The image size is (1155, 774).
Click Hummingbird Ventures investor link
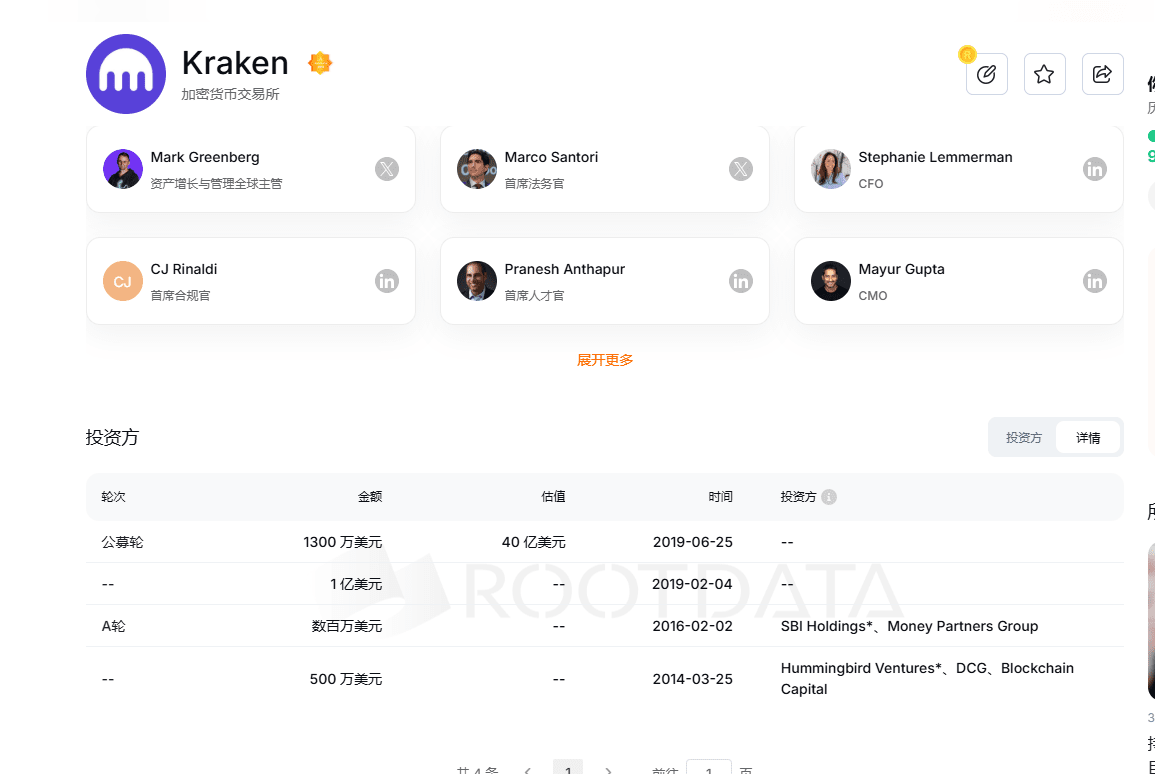[861, 669]
